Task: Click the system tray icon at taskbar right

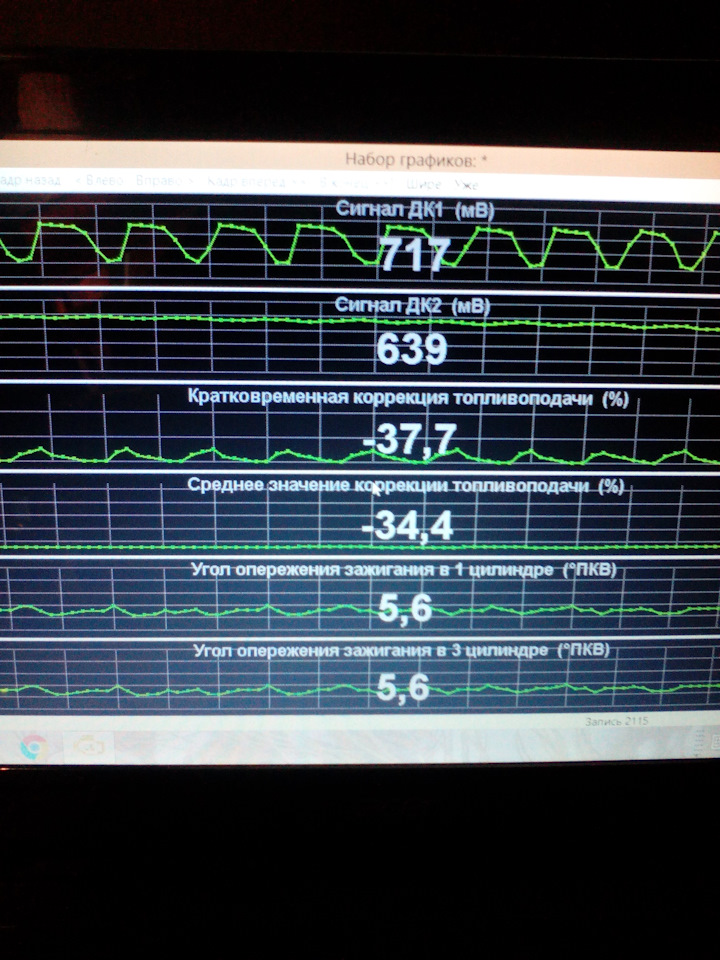Action: pos(713,740)
